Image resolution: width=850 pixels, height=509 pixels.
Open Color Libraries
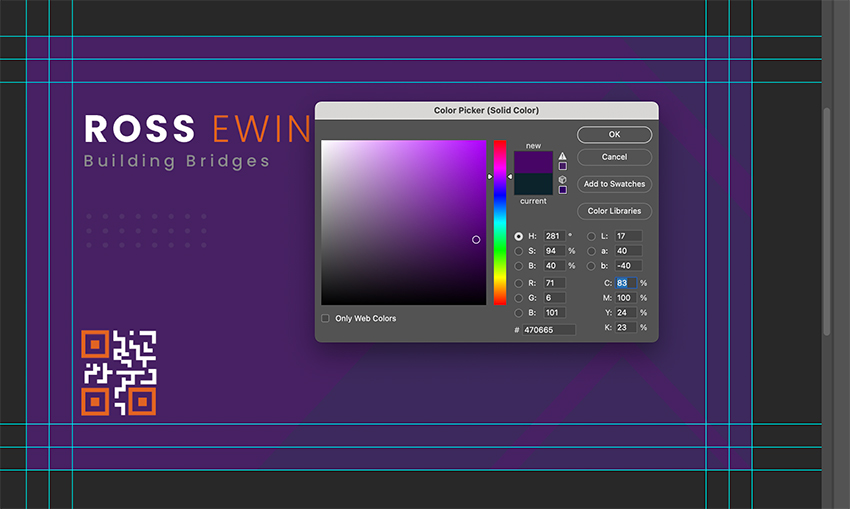614,211
